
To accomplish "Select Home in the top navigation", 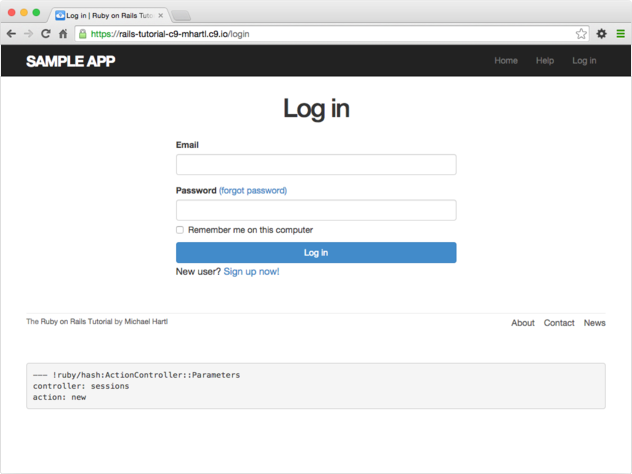I will (506, 61).
